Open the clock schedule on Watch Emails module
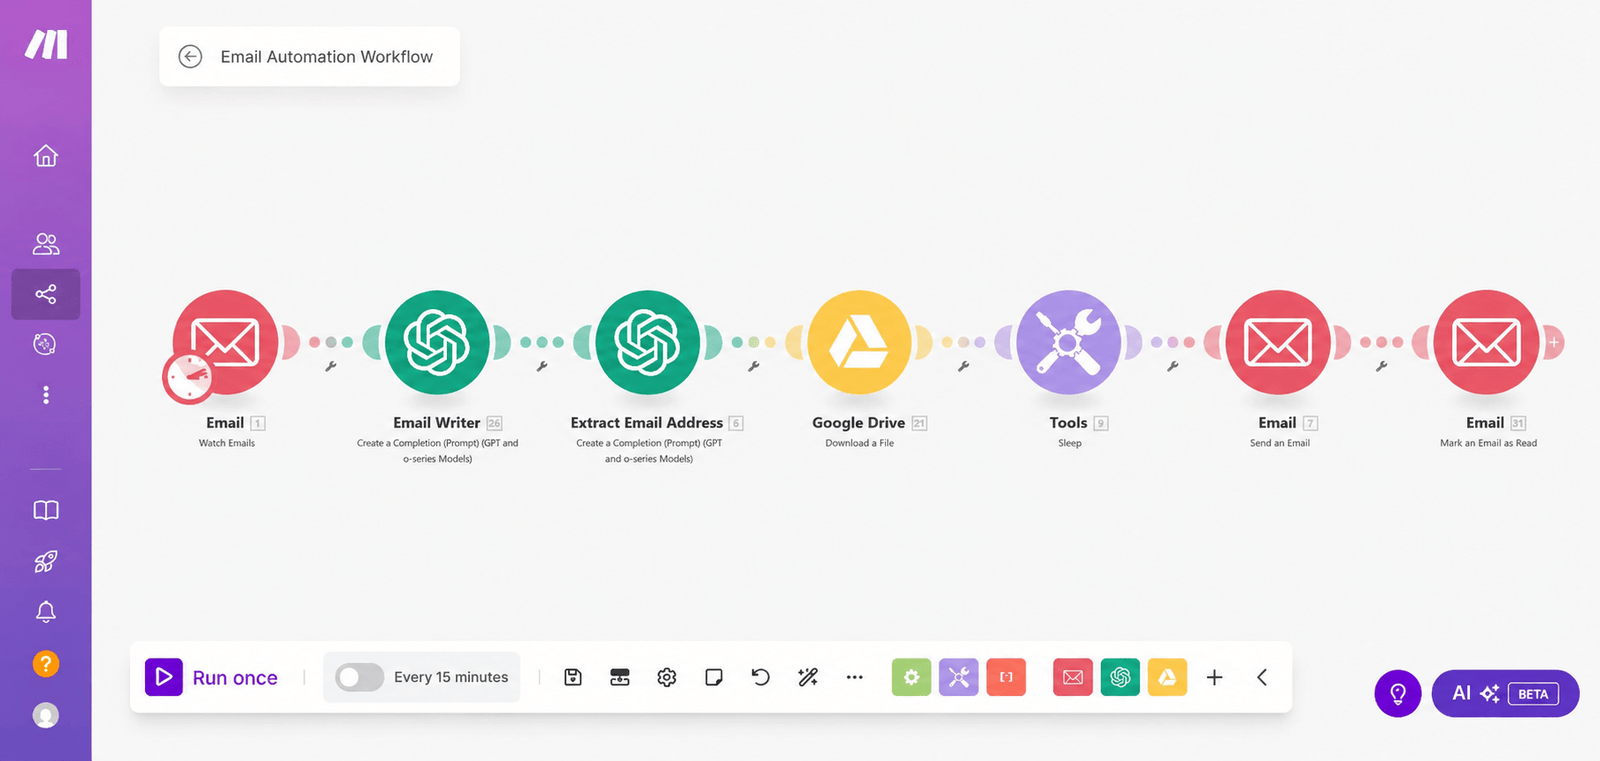Viewport: 1600px width, 761px height. pyautogui.click(x=188, y=378)
